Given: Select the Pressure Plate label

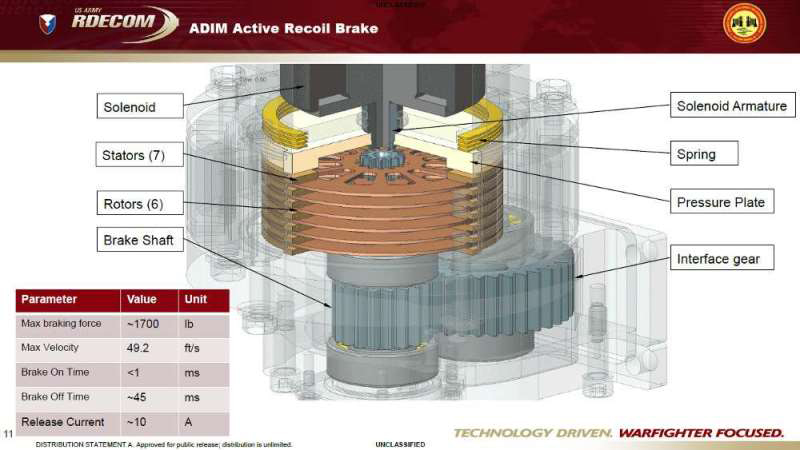Looking at the screenshot, I should (721, 202).
